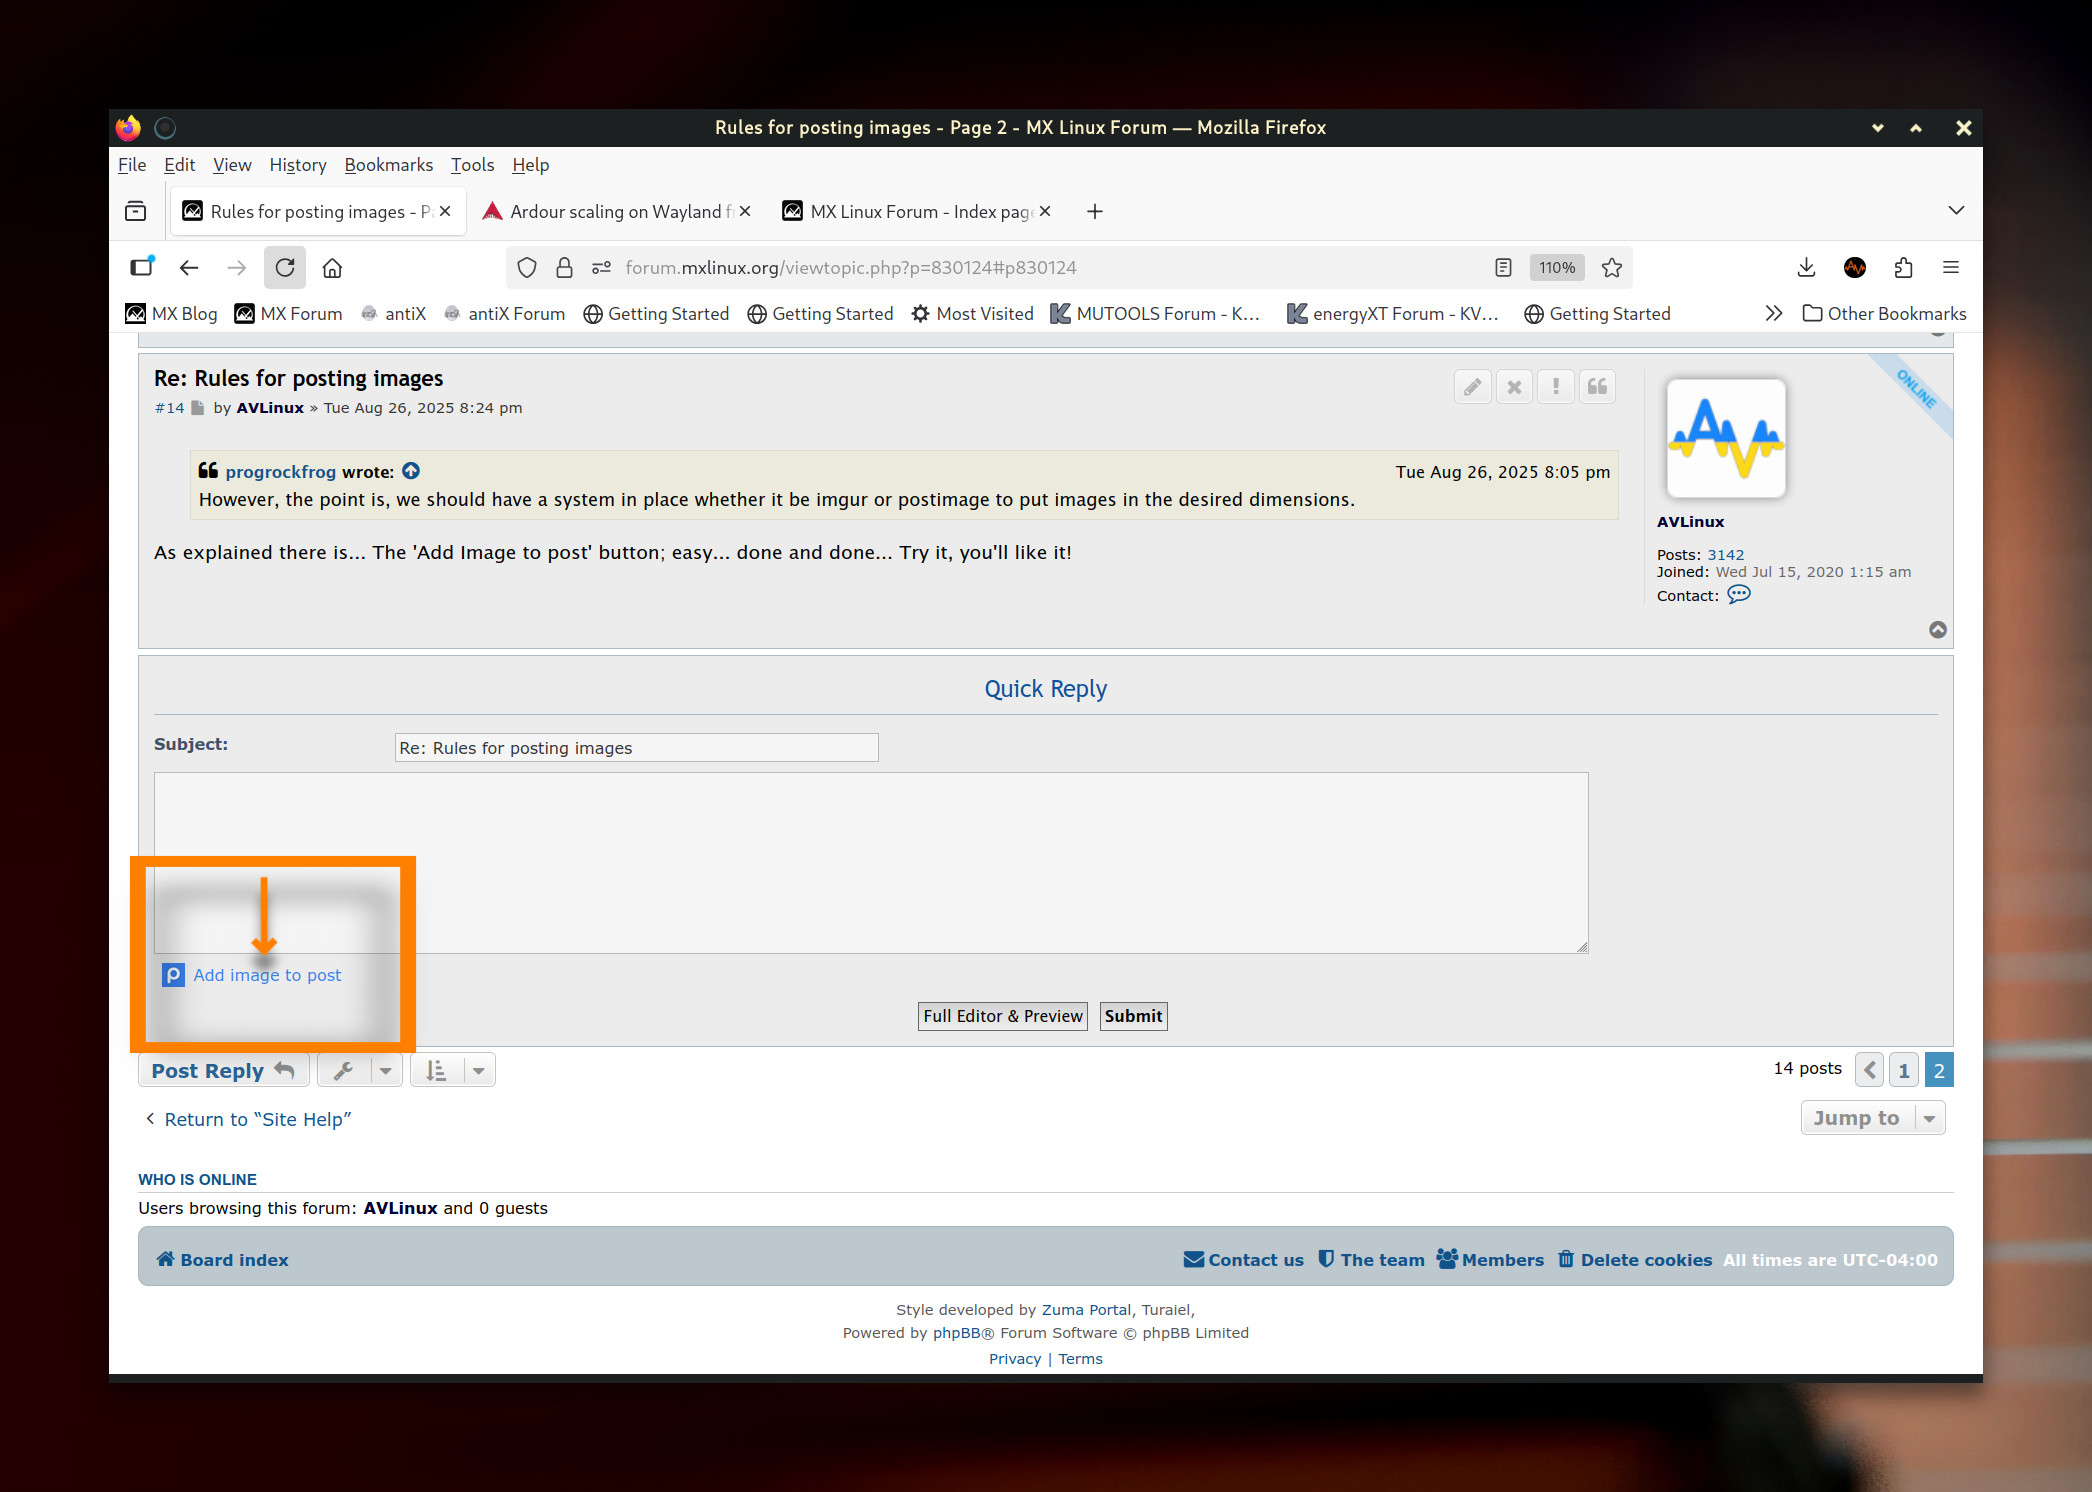Click the reload page button
The height and width of the screenshot is (1492, 2092).
coord(285,268)
